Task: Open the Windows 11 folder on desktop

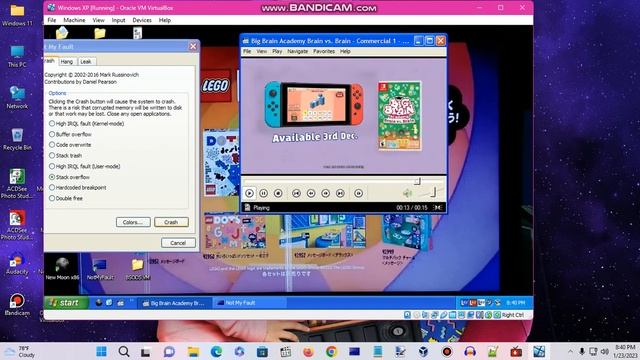Action: (x=17, y=15)
